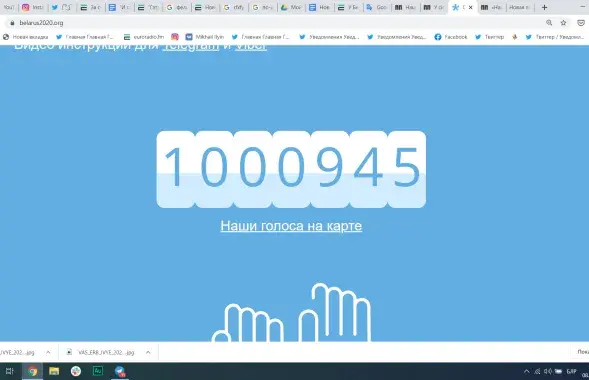Viewport: 589px width, 380px height.
Task: Switch to Chrome in the taskbar
Action: click(x=32, y=371)
